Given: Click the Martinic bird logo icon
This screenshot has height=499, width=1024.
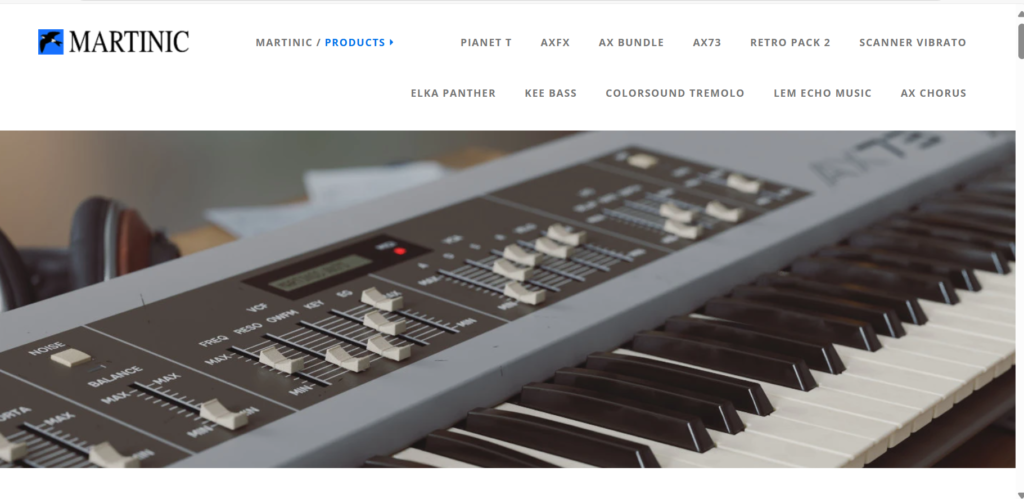Looking at the screenshot, I should click(x=50, y=42).
